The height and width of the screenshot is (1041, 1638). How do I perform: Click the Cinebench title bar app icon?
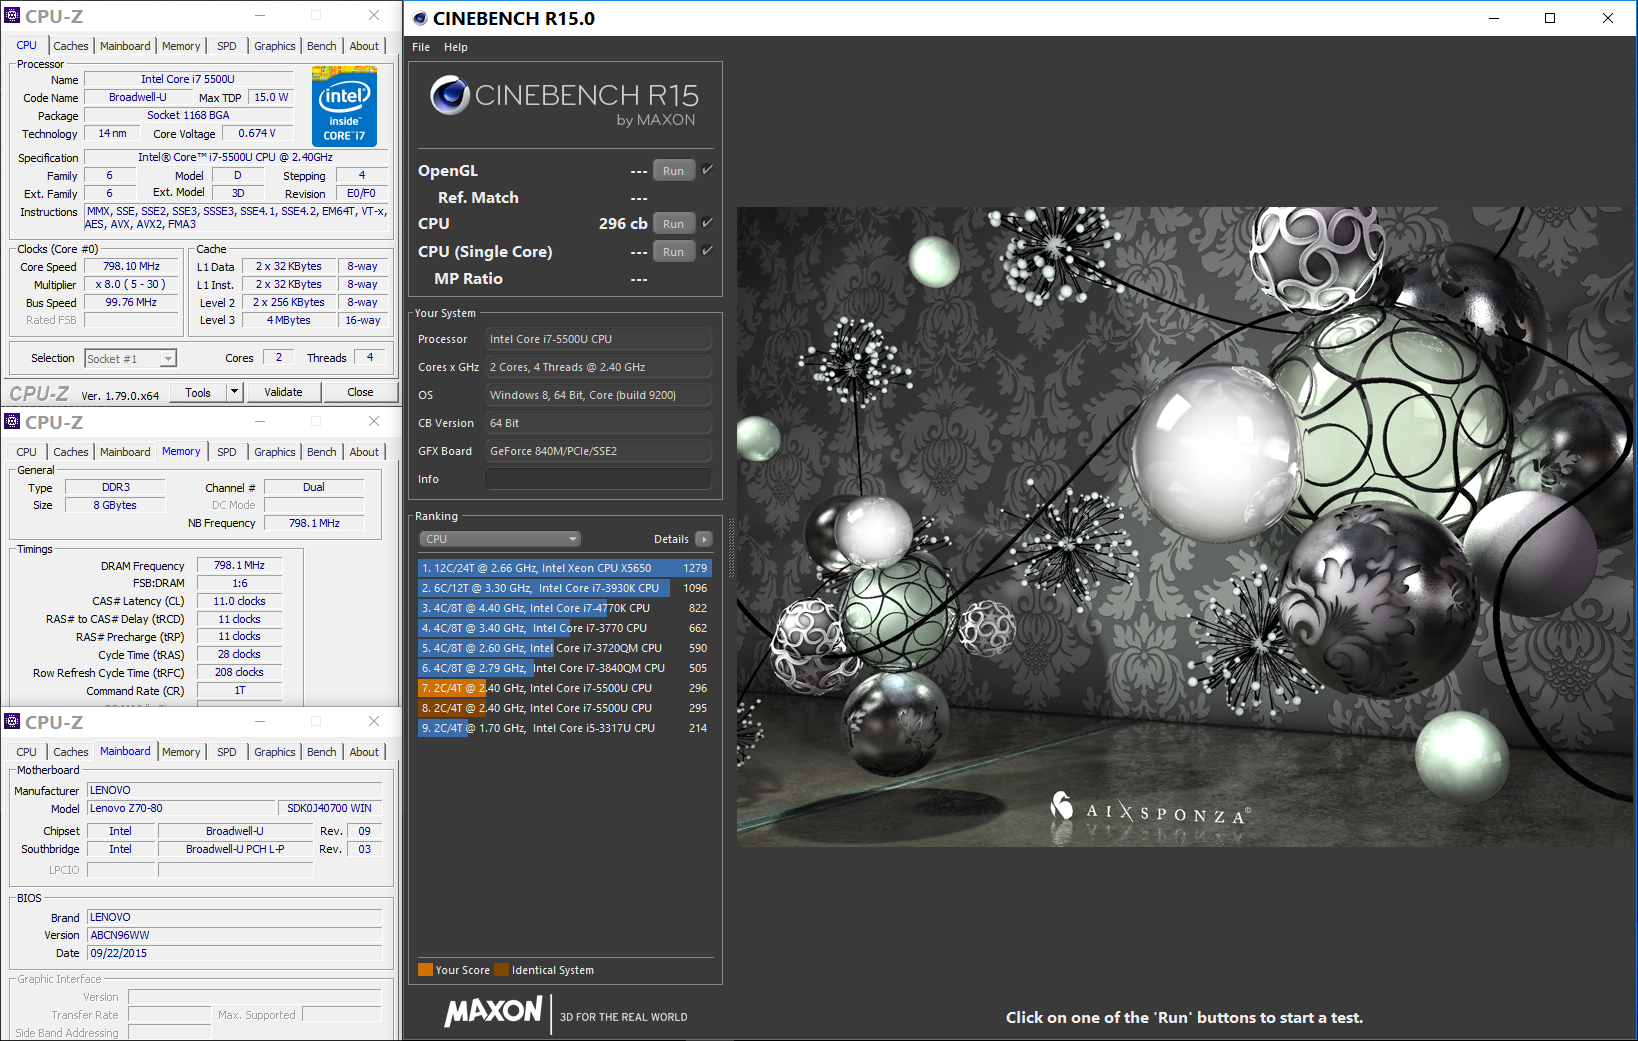[x=420, y=18]
